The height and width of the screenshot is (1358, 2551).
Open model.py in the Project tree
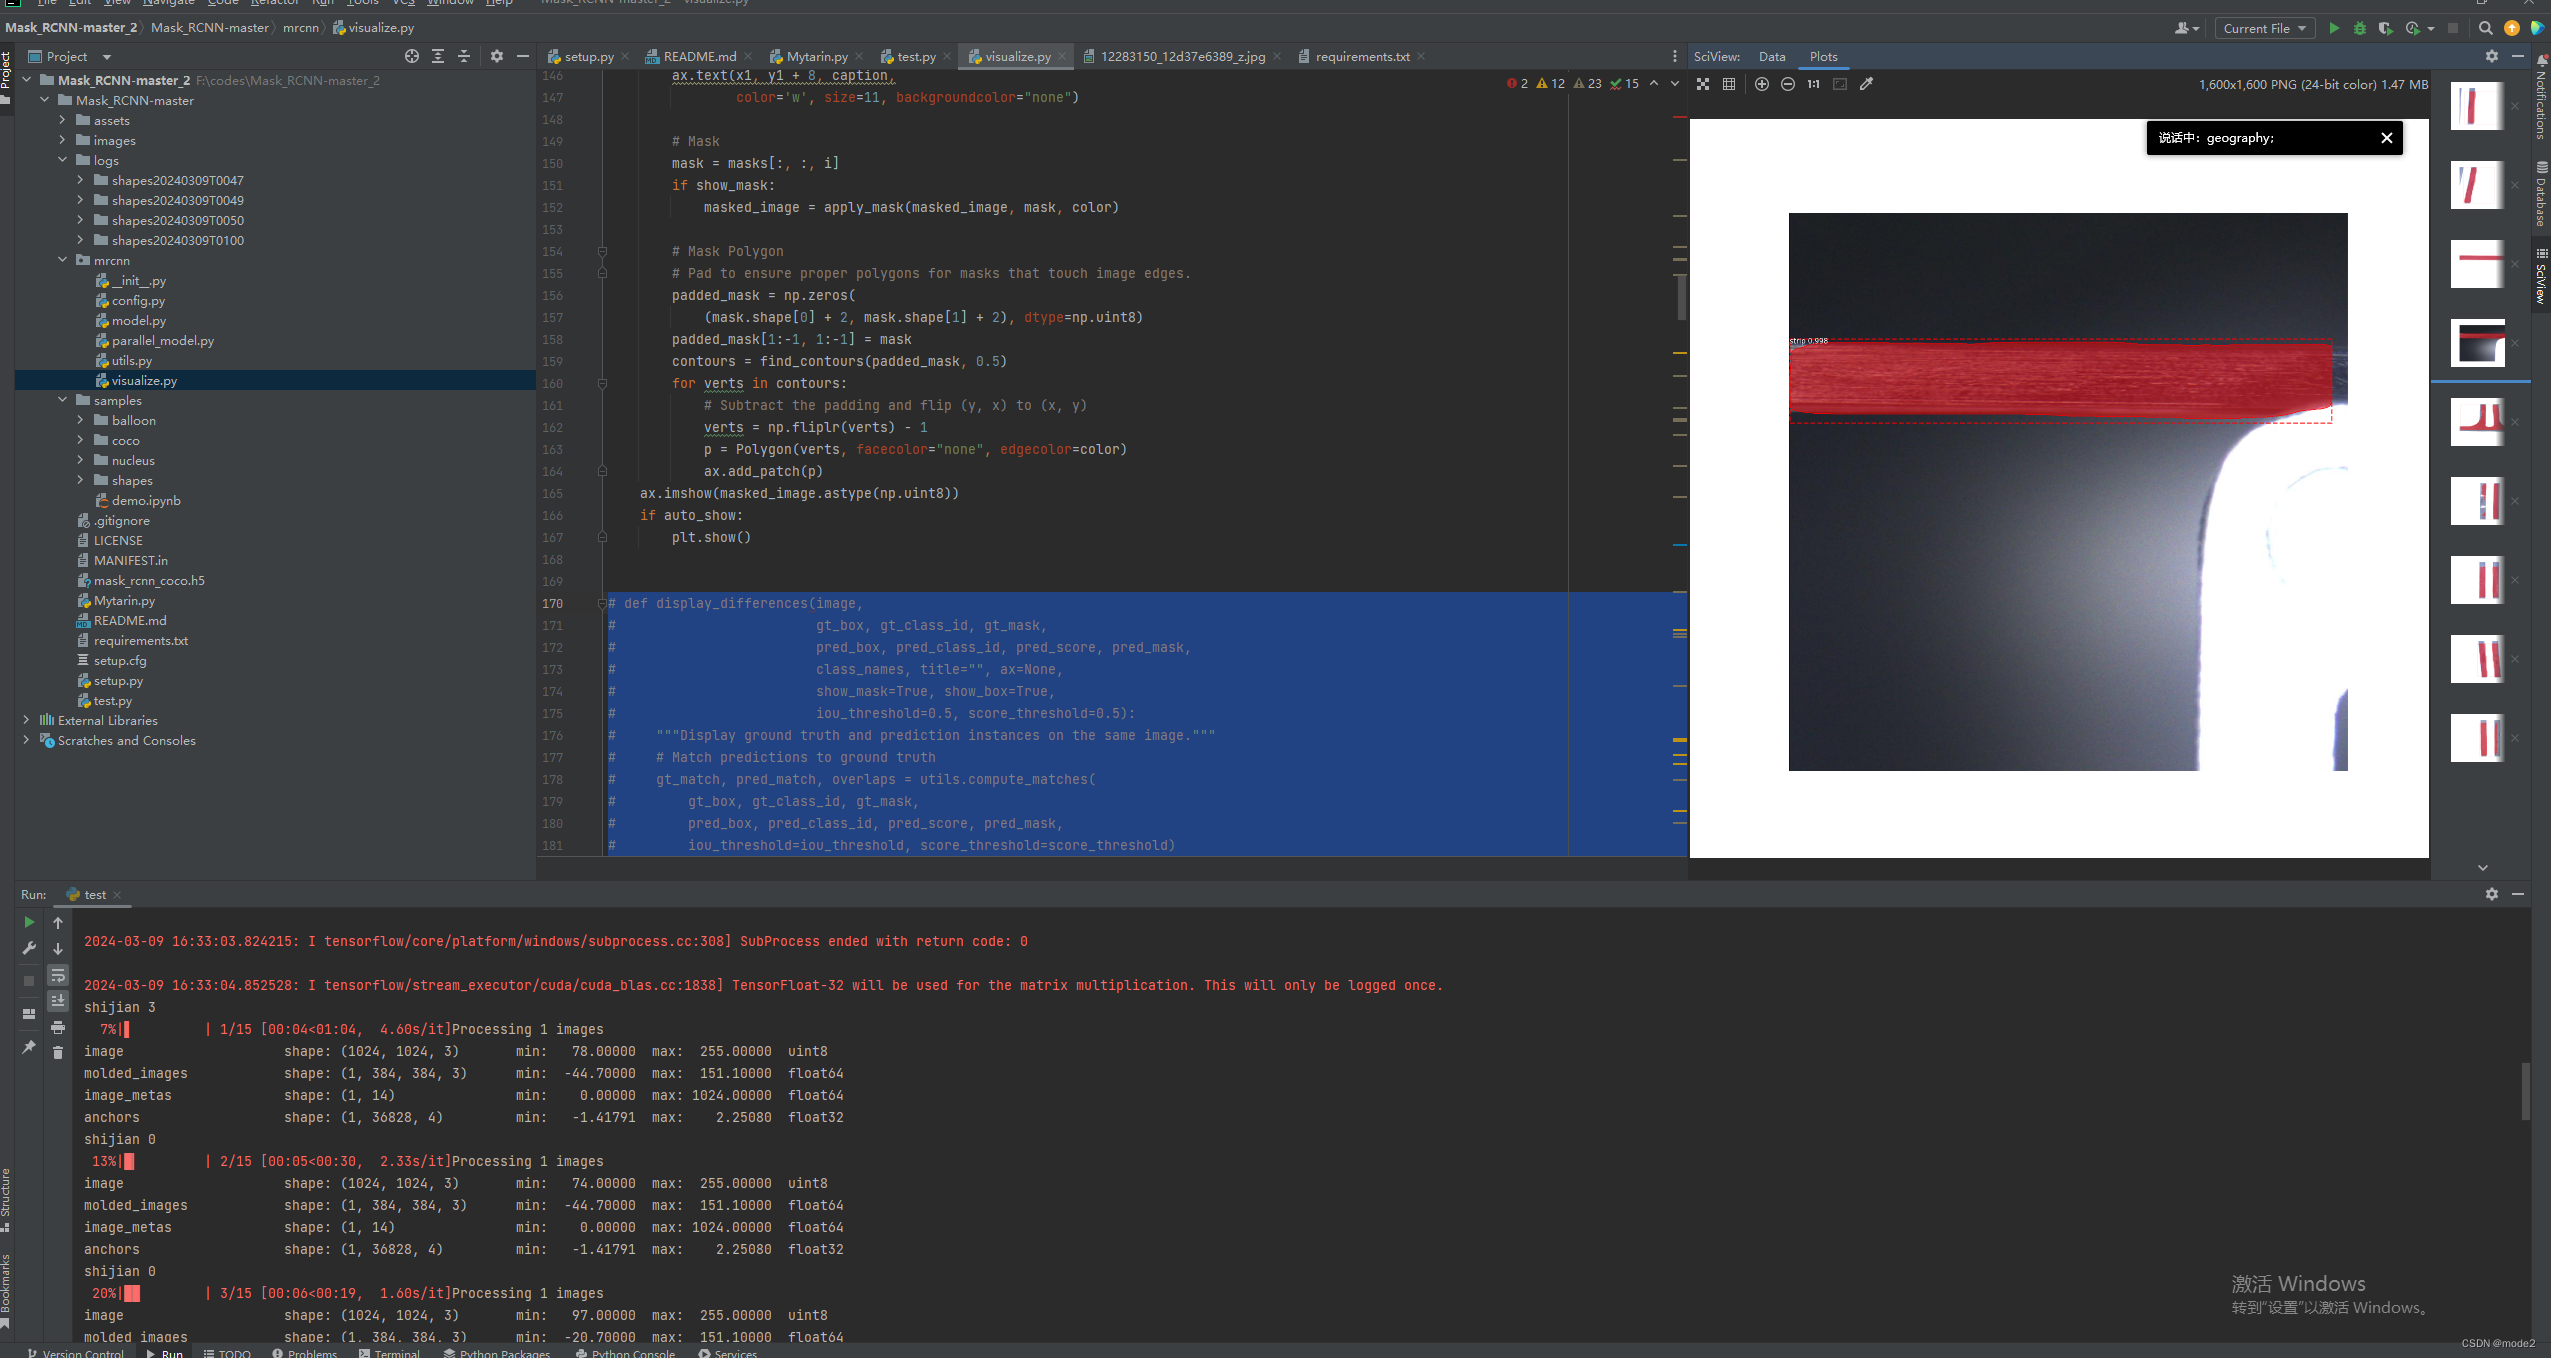139,321
